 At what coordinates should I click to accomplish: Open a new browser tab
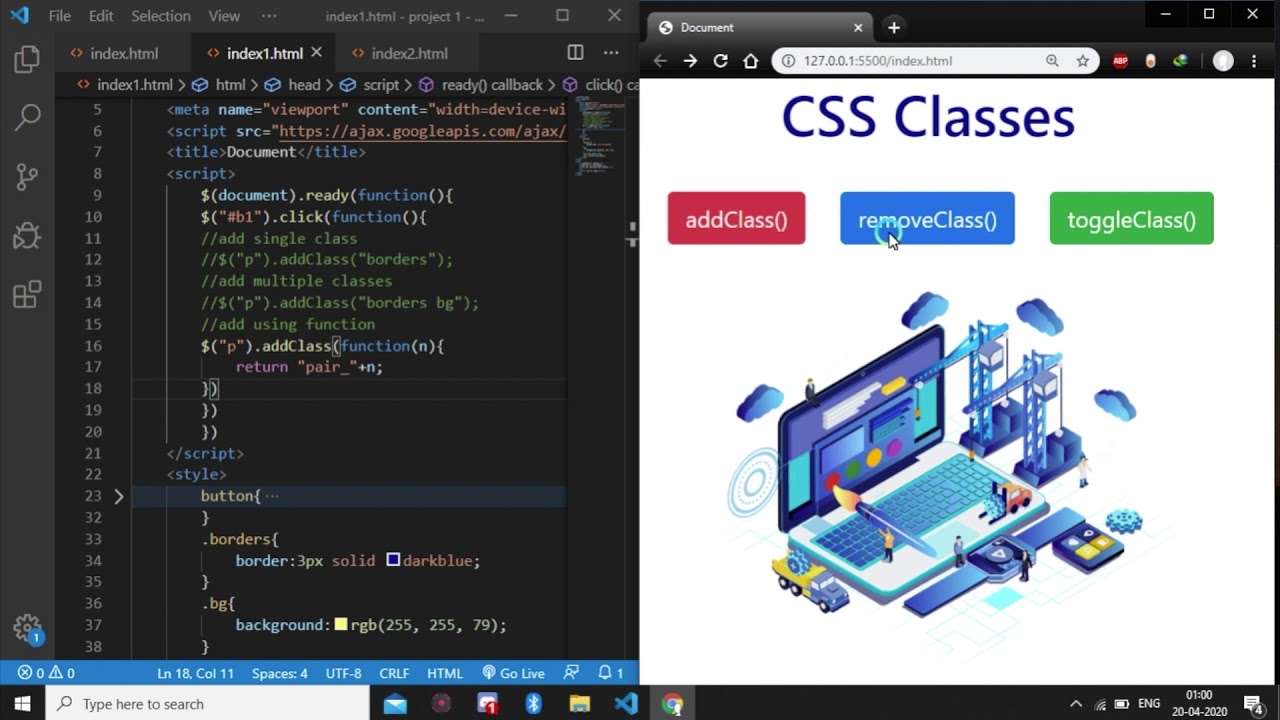click(894, 28)
